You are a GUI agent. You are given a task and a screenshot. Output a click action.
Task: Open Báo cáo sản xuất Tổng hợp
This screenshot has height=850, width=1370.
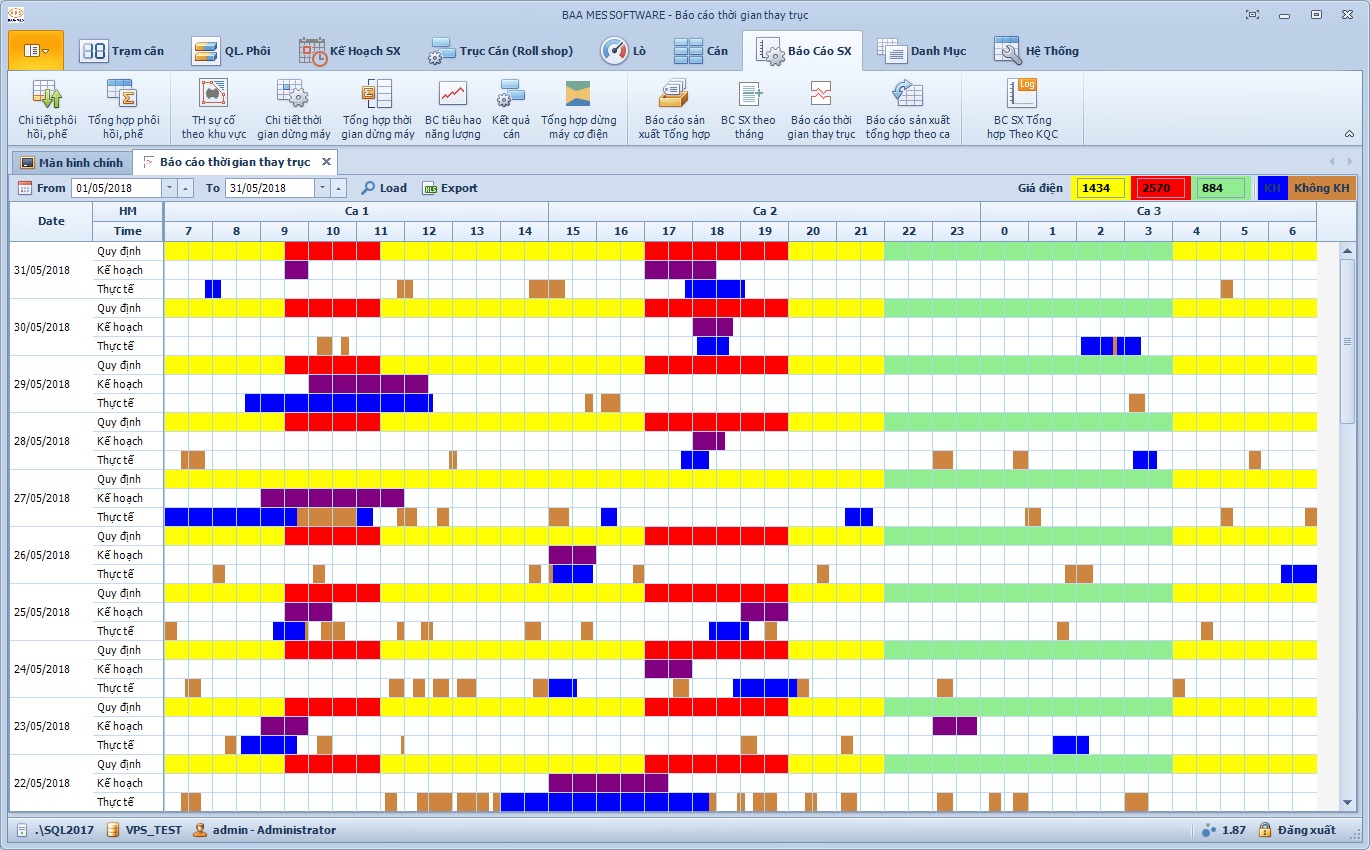point(673,110)
